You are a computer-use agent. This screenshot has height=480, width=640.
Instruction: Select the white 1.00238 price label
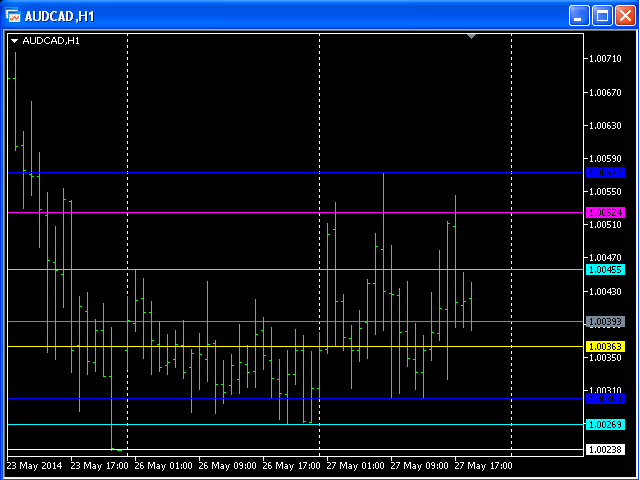[605, 450]
